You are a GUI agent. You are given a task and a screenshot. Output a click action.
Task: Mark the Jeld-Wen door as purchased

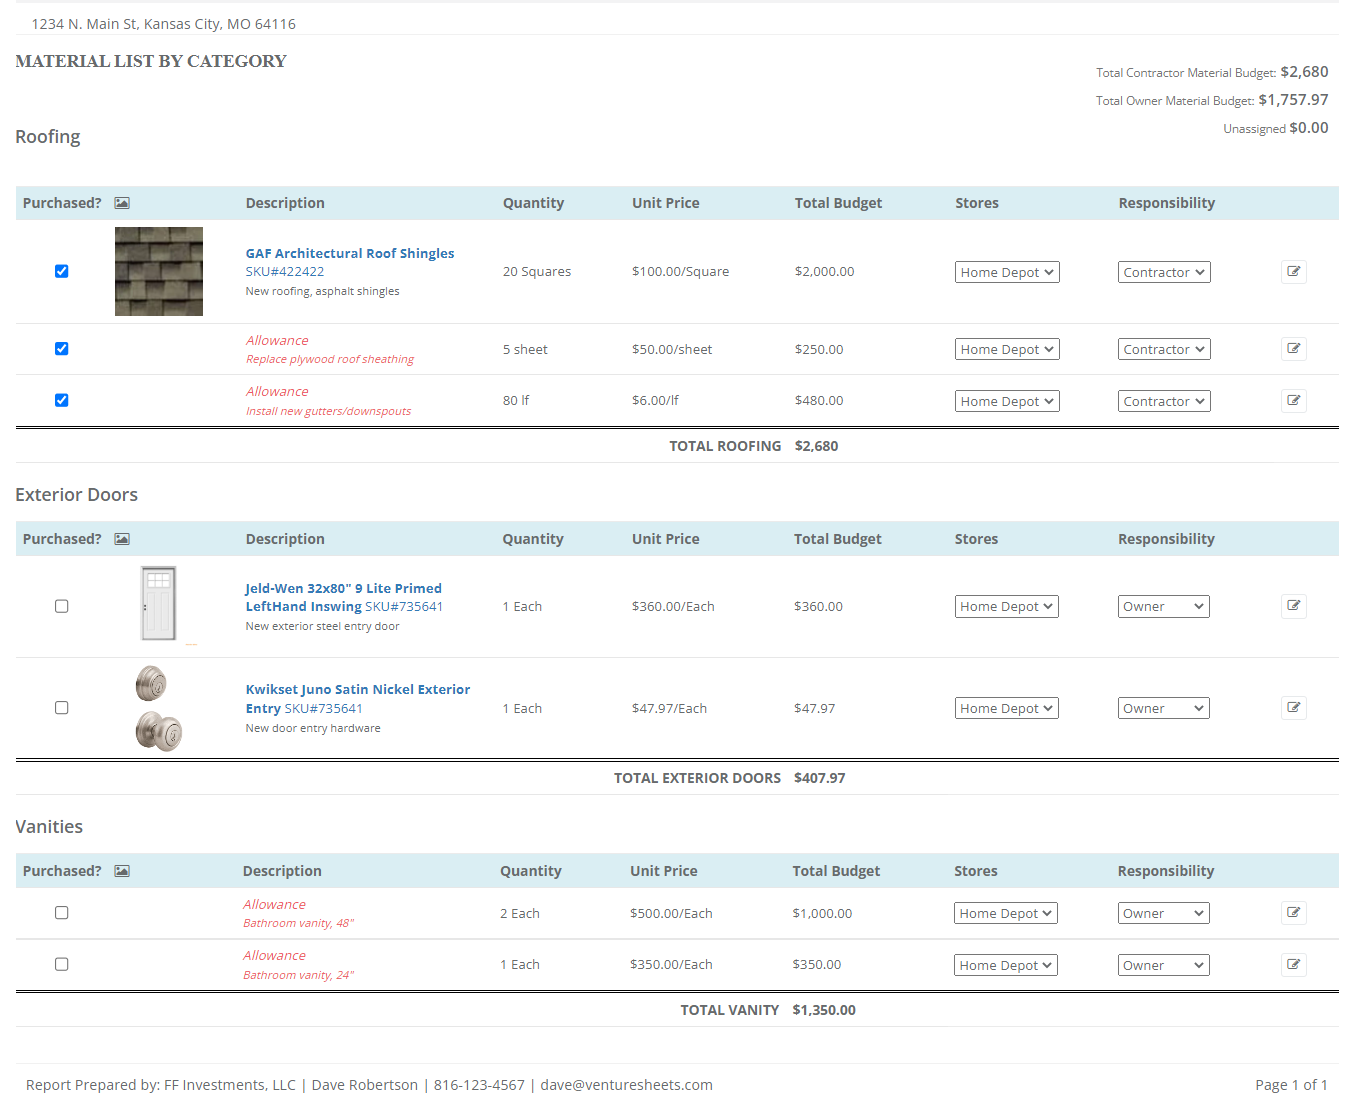point(61,606)
